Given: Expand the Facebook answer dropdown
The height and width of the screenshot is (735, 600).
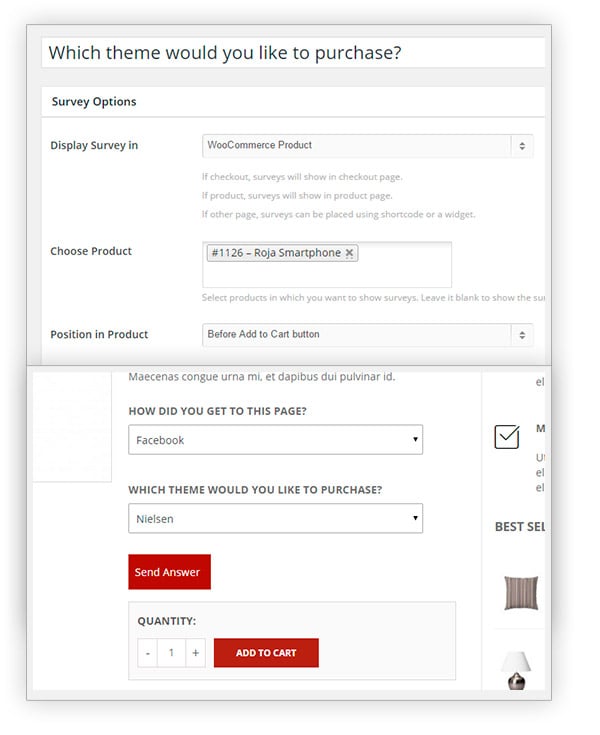Looking at the screenshot, I should click(276, 440).
